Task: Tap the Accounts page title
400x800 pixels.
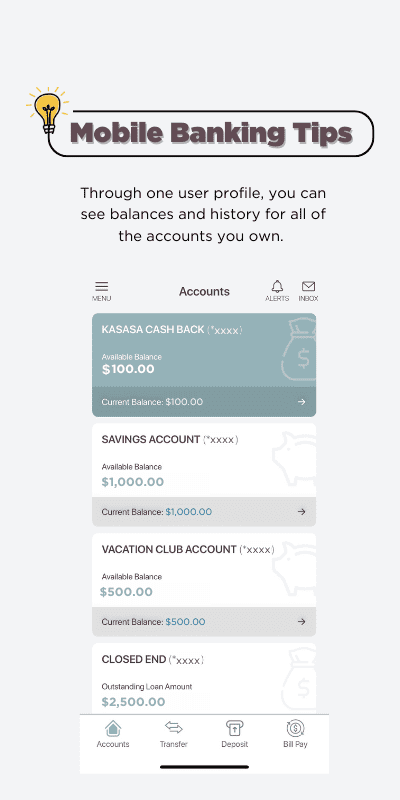Action: [x=204, y=291]
